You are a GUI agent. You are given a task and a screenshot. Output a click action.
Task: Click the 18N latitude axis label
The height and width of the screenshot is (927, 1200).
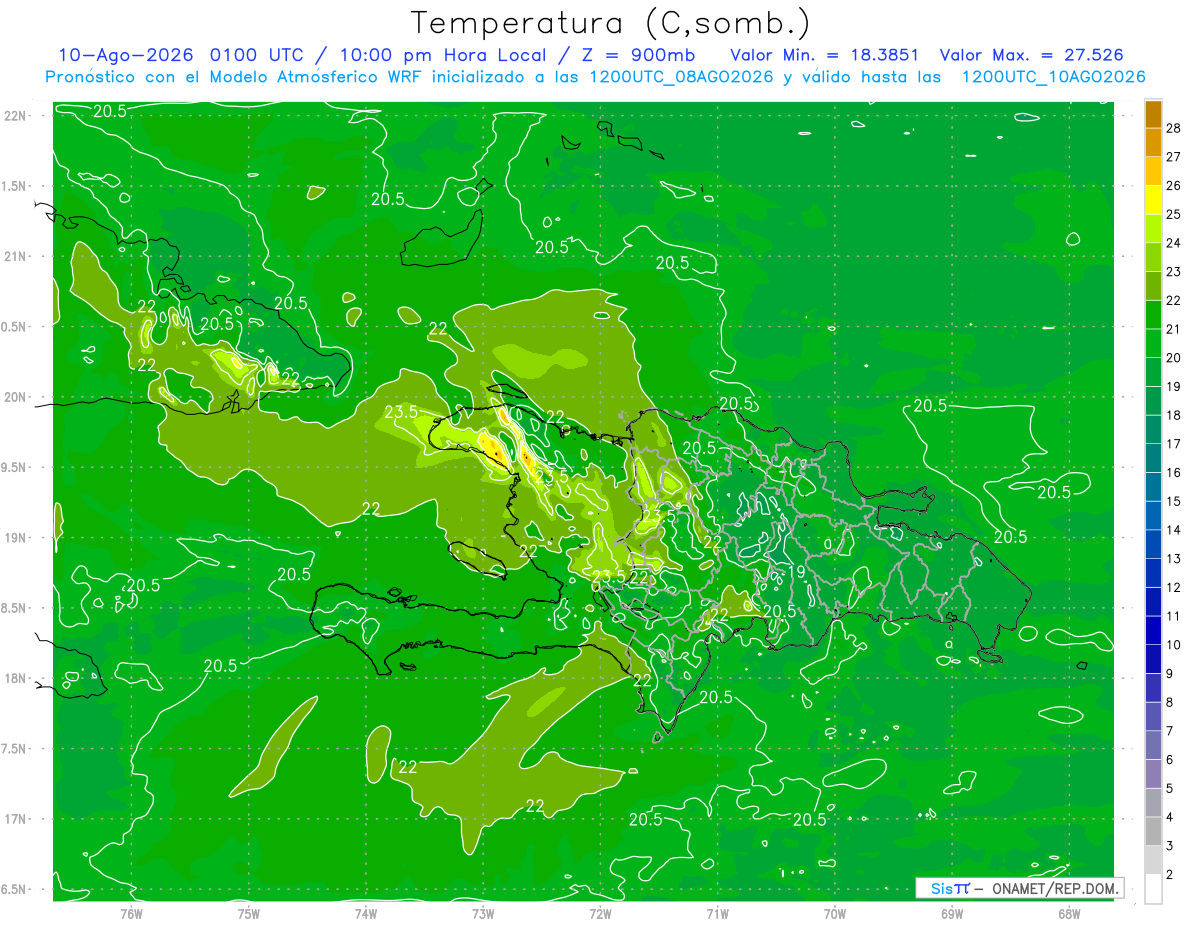point(15,678)
